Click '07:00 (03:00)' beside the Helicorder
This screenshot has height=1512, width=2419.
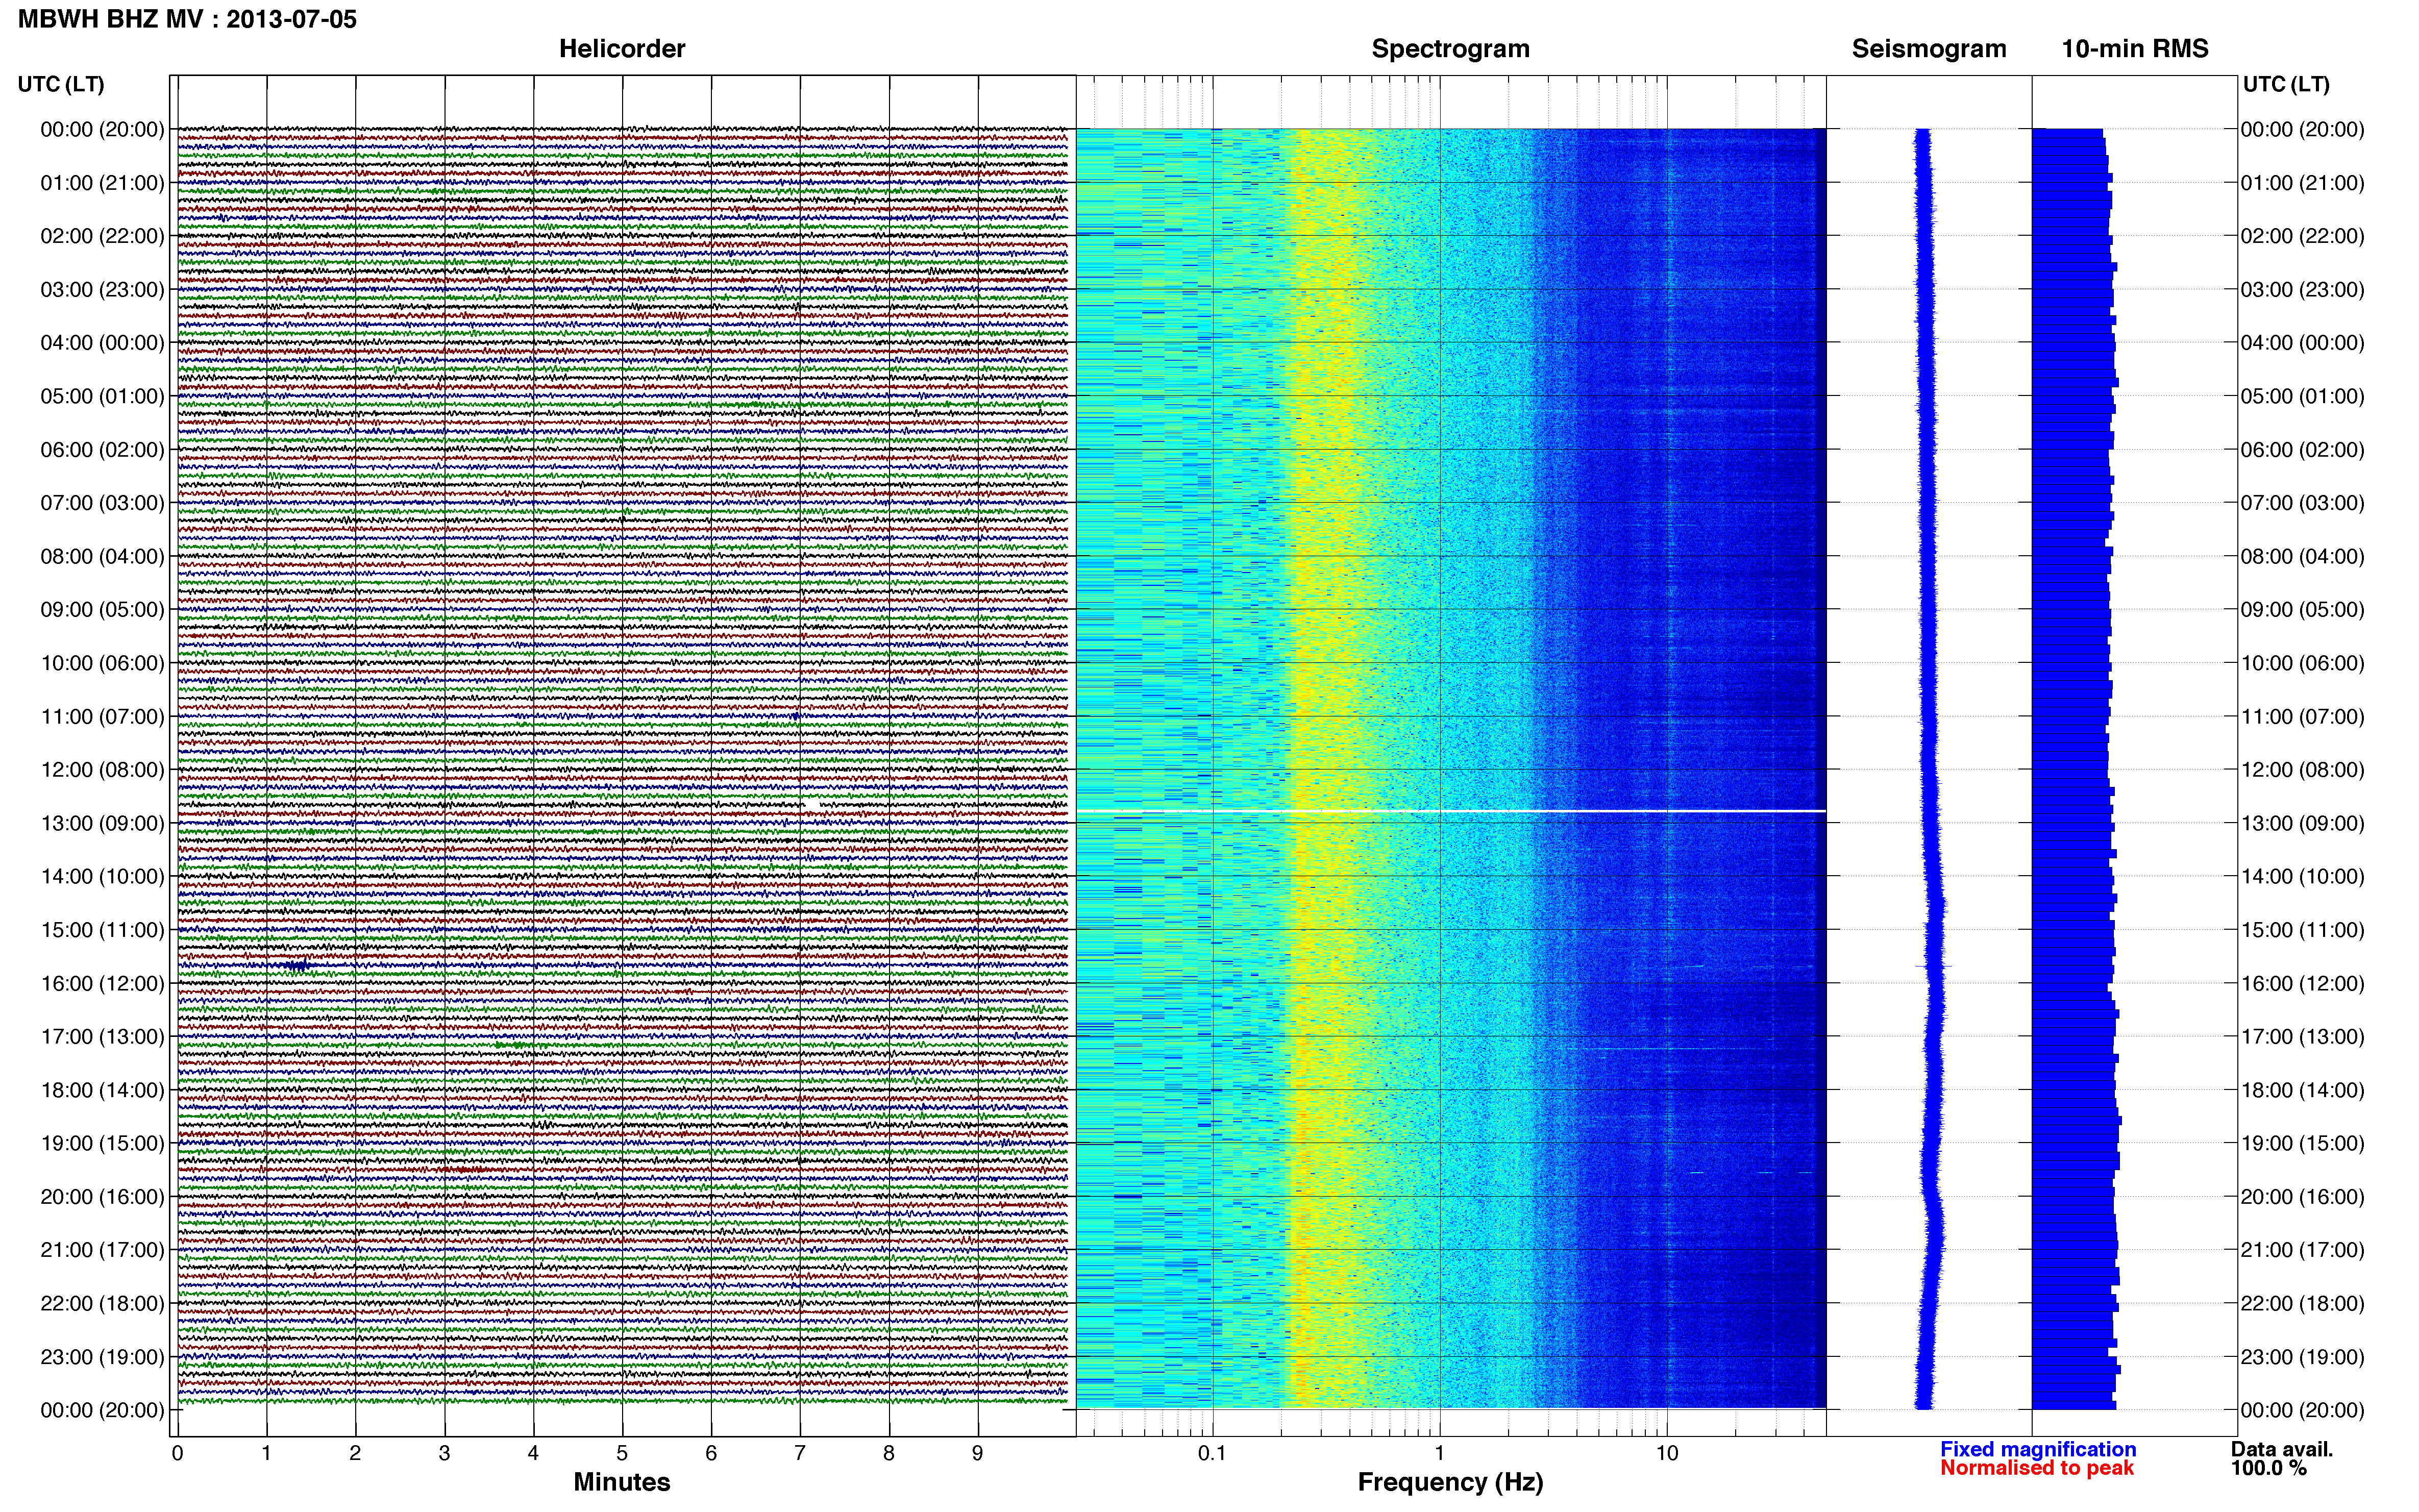click(x=102, y=503)
